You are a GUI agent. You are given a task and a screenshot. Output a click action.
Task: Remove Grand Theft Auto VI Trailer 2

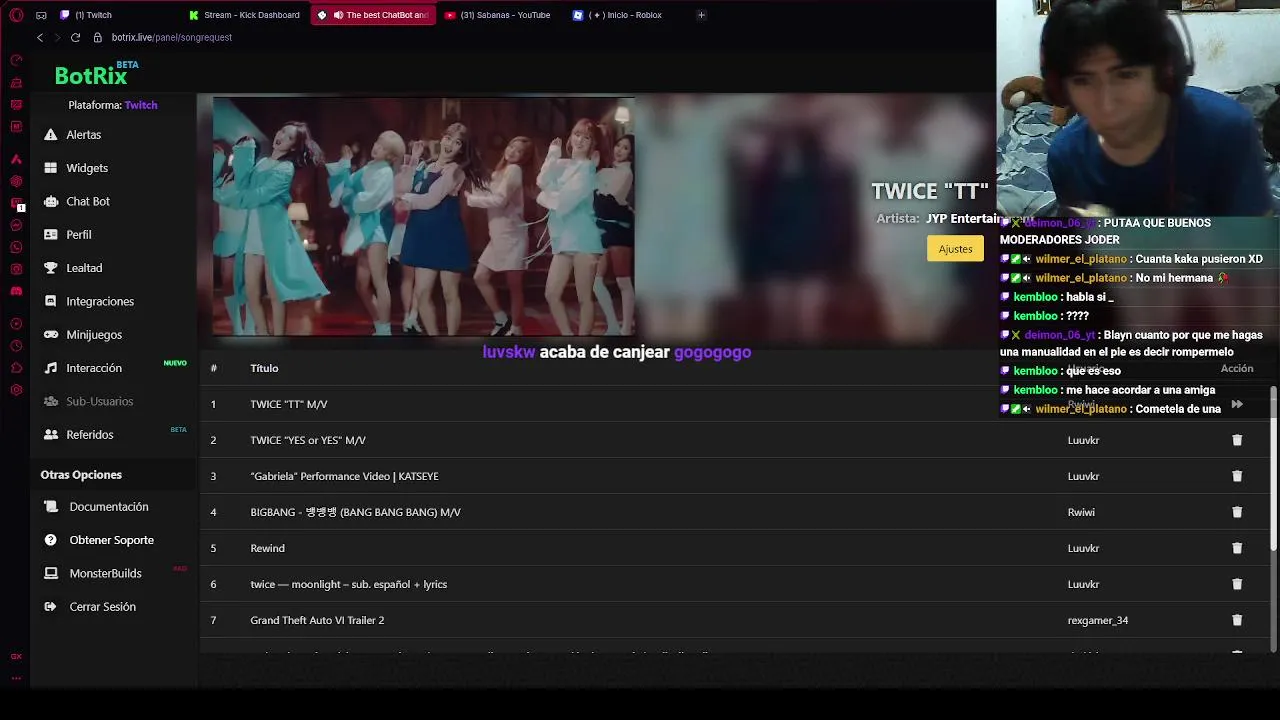point(1237,620)
